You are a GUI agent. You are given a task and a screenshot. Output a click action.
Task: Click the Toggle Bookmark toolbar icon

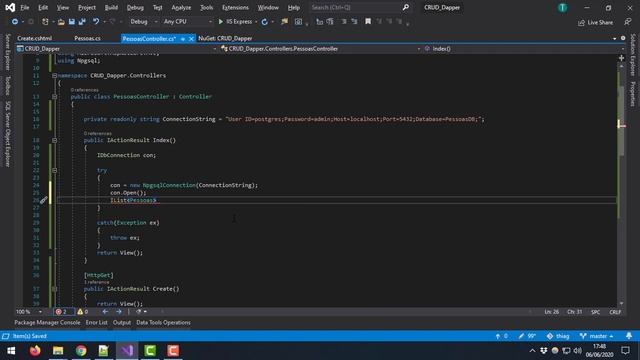click(368, 22)
